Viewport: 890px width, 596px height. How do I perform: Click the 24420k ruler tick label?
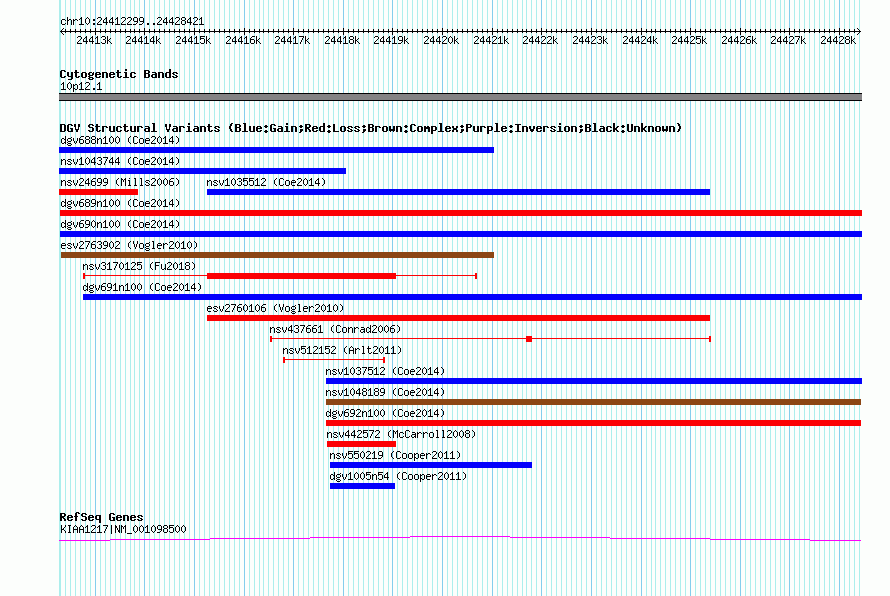coord(441,40)
